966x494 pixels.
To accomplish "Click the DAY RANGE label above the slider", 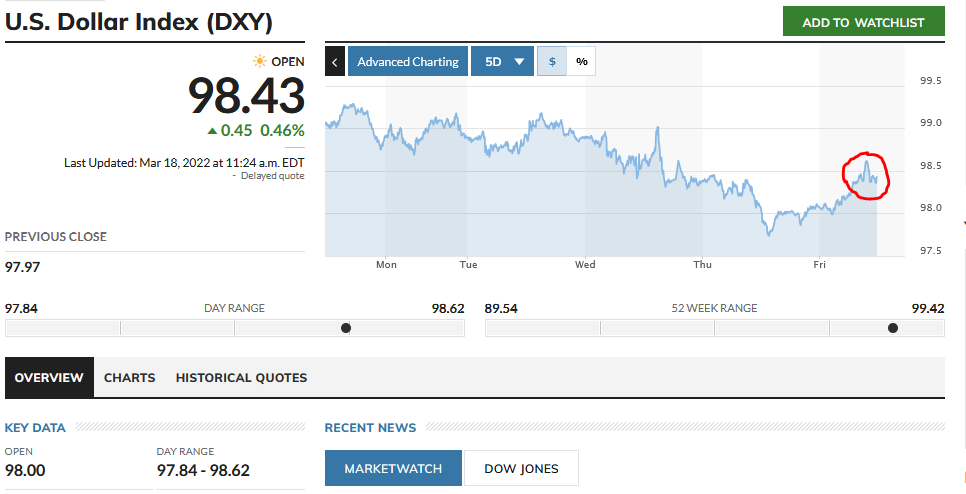I will [x=234, y=308].
